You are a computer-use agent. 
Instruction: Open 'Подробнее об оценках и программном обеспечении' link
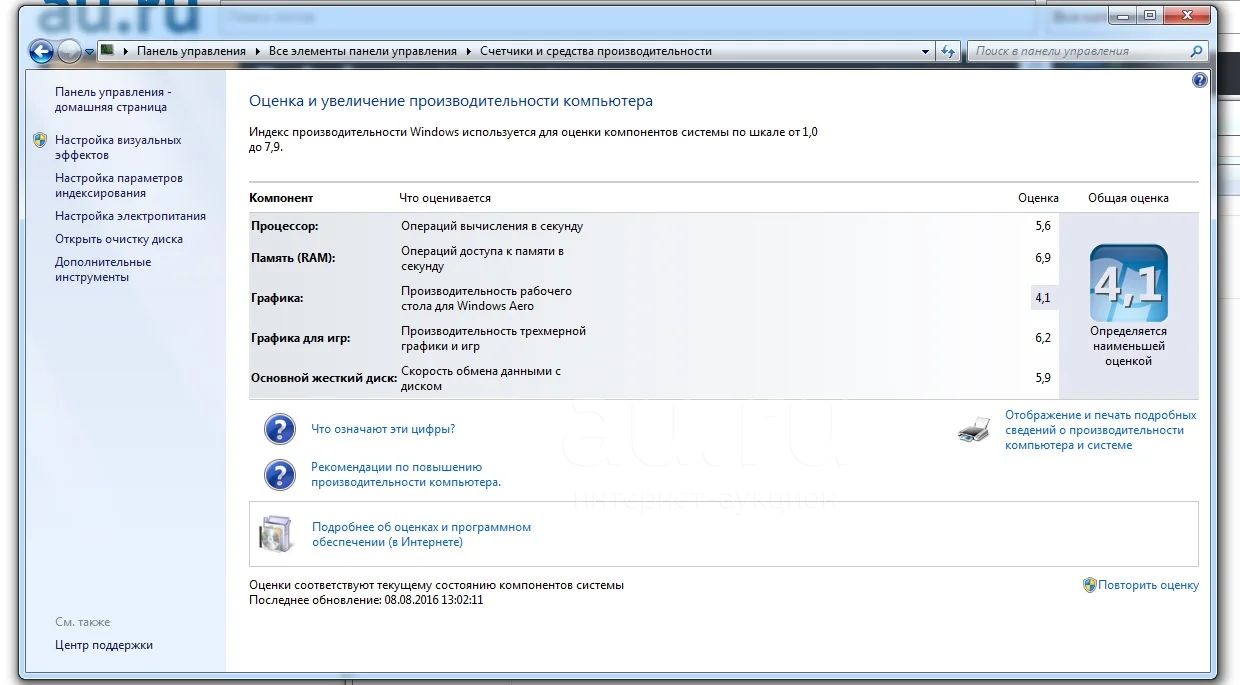coord(421,534)
